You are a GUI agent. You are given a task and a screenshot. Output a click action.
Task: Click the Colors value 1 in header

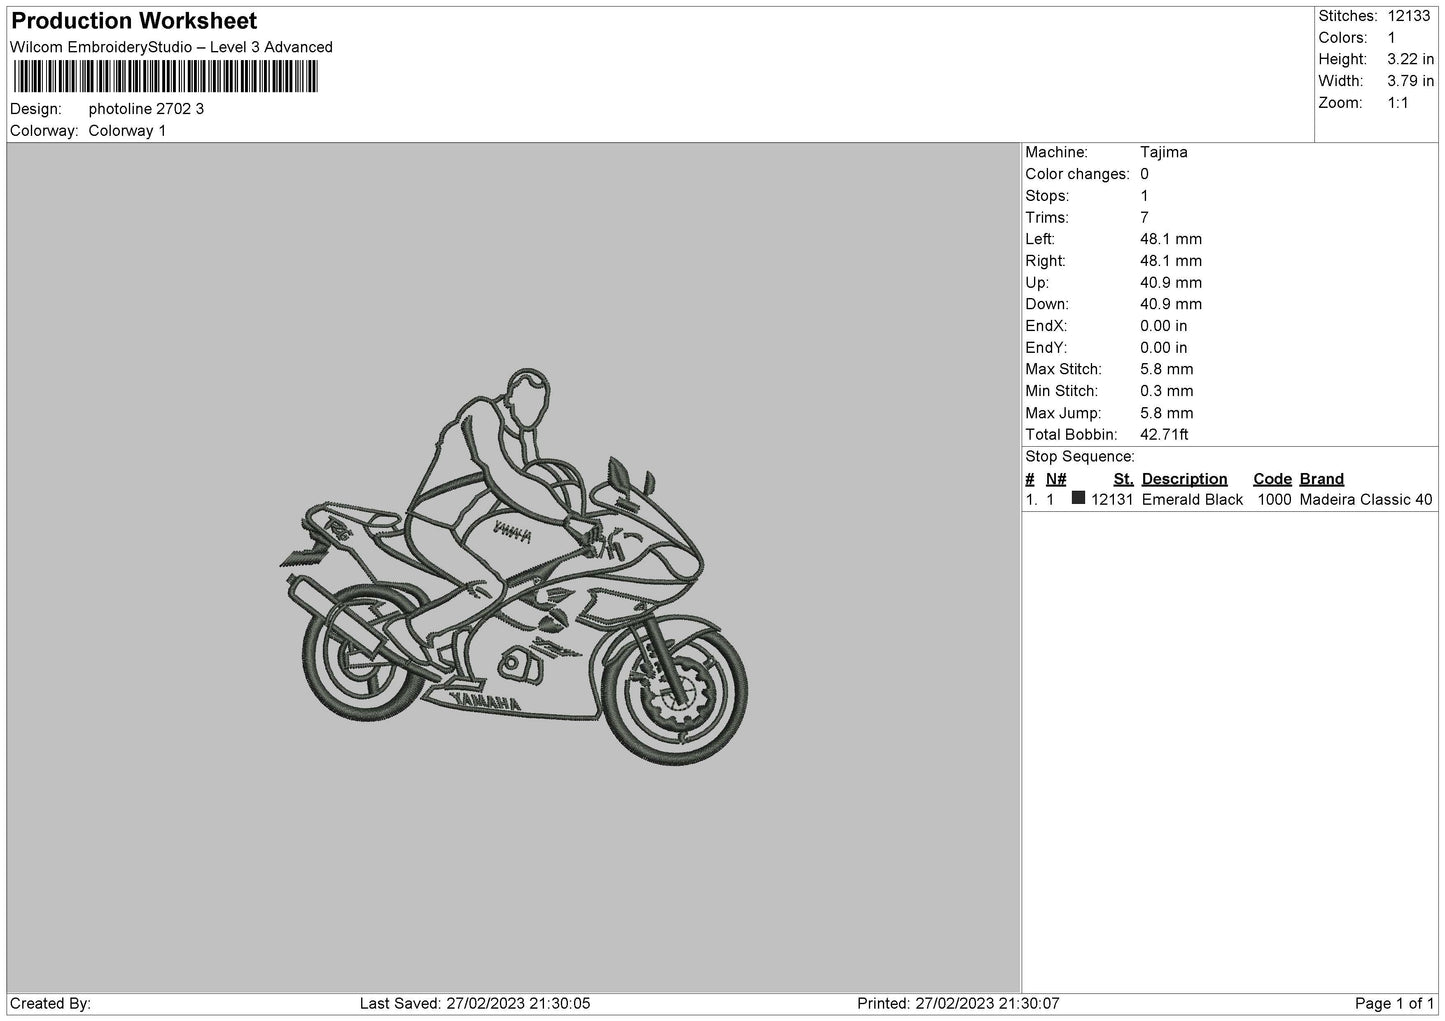[x=1391, y=38]
